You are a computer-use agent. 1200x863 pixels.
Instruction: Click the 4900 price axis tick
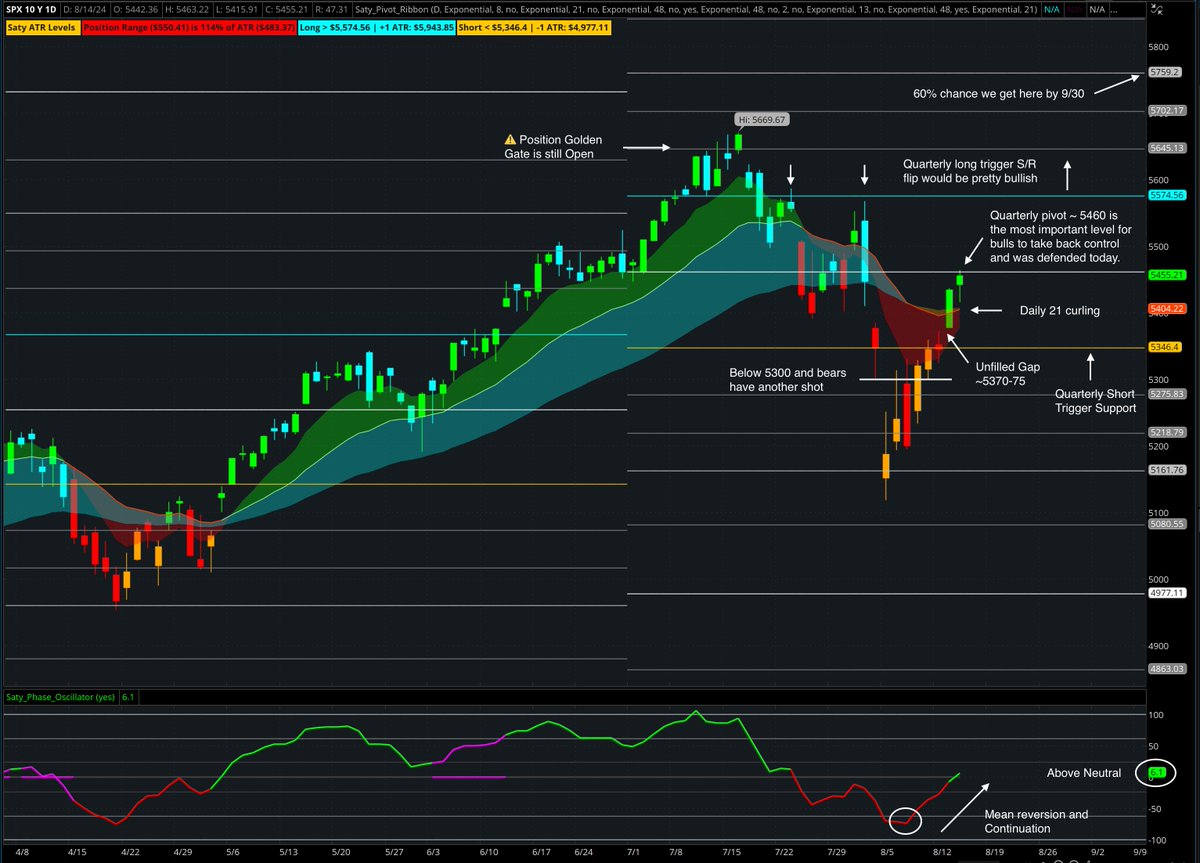point(1159,646)
